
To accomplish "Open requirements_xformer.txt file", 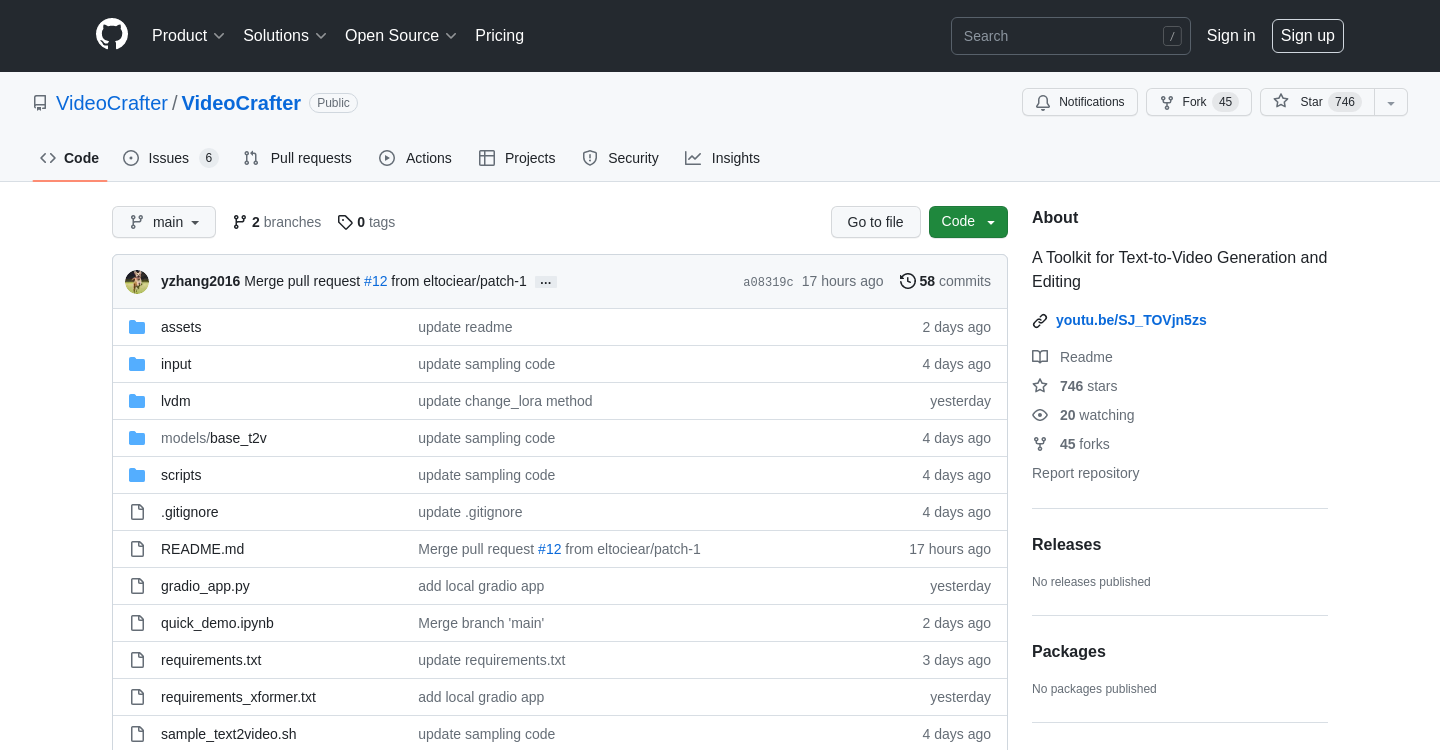I will [238, 697].
